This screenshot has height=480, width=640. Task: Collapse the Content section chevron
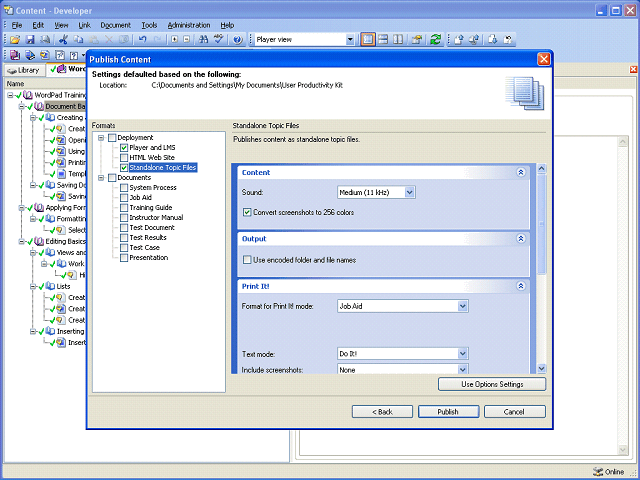pyautogui.click(x=521, y=173)
